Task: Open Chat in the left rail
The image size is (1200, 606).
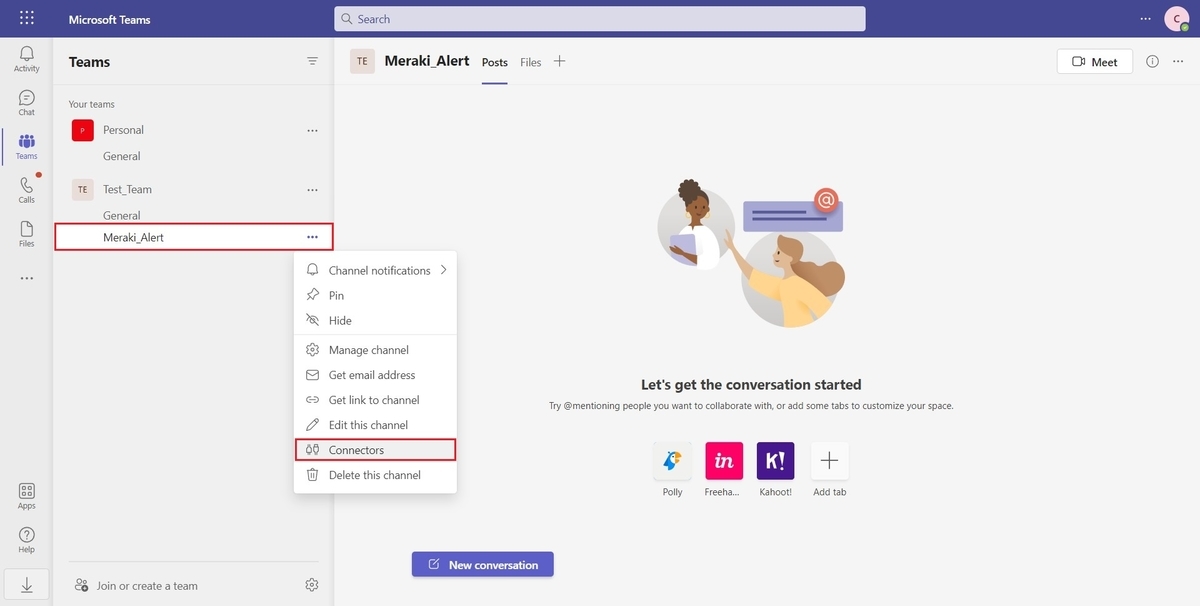Action: click(27, 103)
